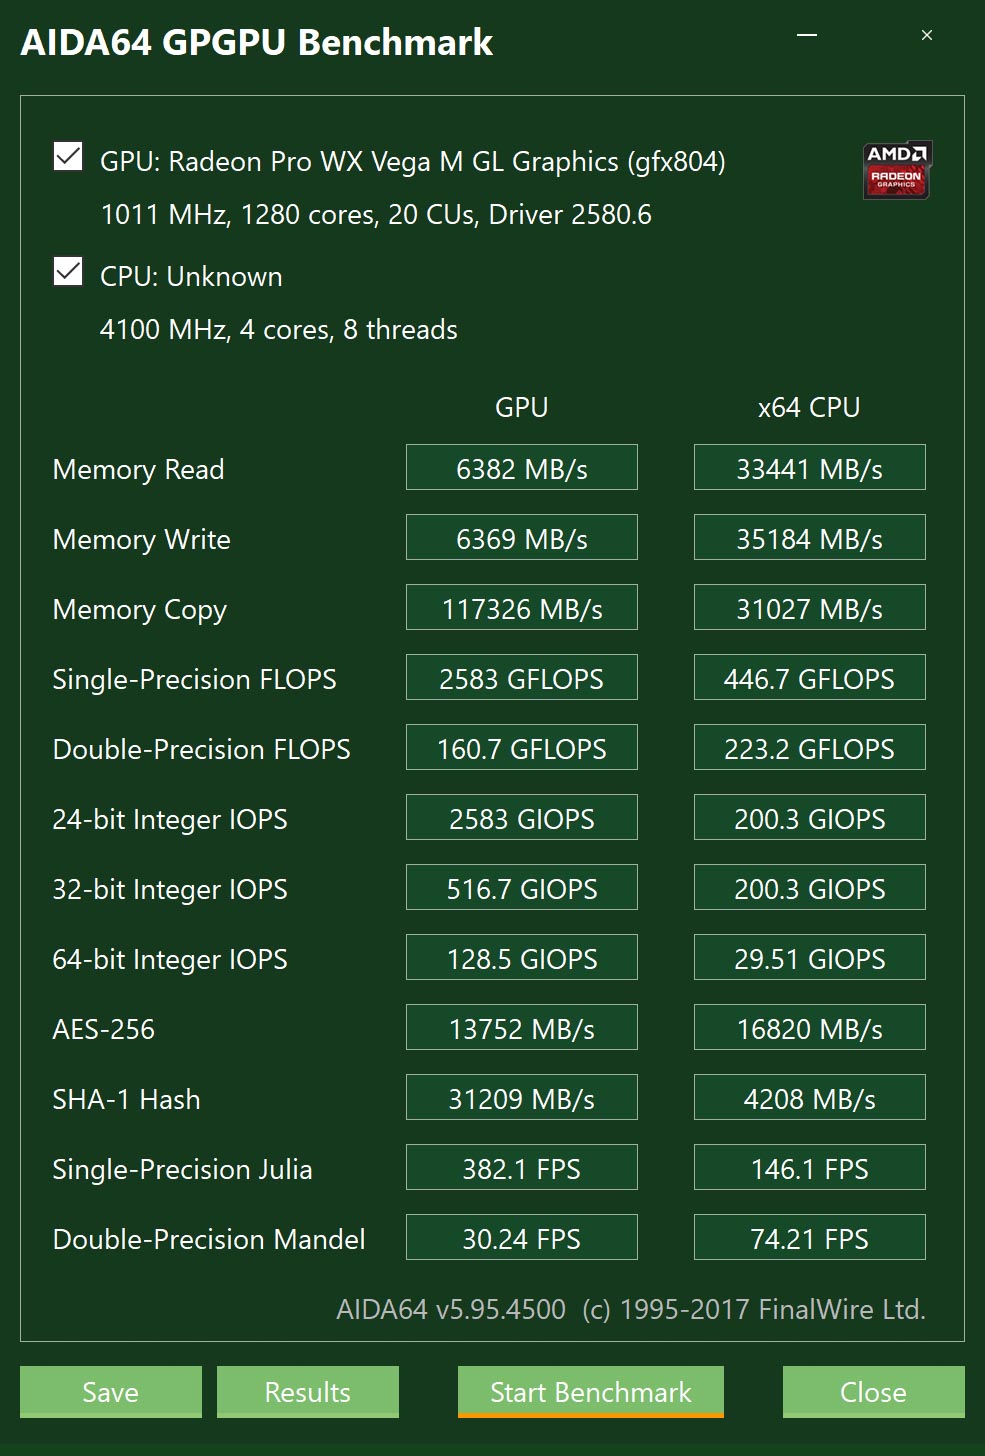Toggle the CPU Unknown checkbox
This screenshot has width=985, height=1456.
tap(68, 271)
